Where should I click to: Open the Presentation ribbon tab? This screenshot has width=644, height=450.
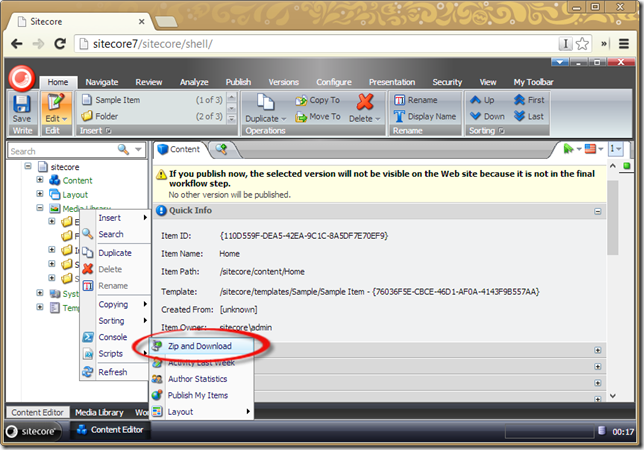392,82
